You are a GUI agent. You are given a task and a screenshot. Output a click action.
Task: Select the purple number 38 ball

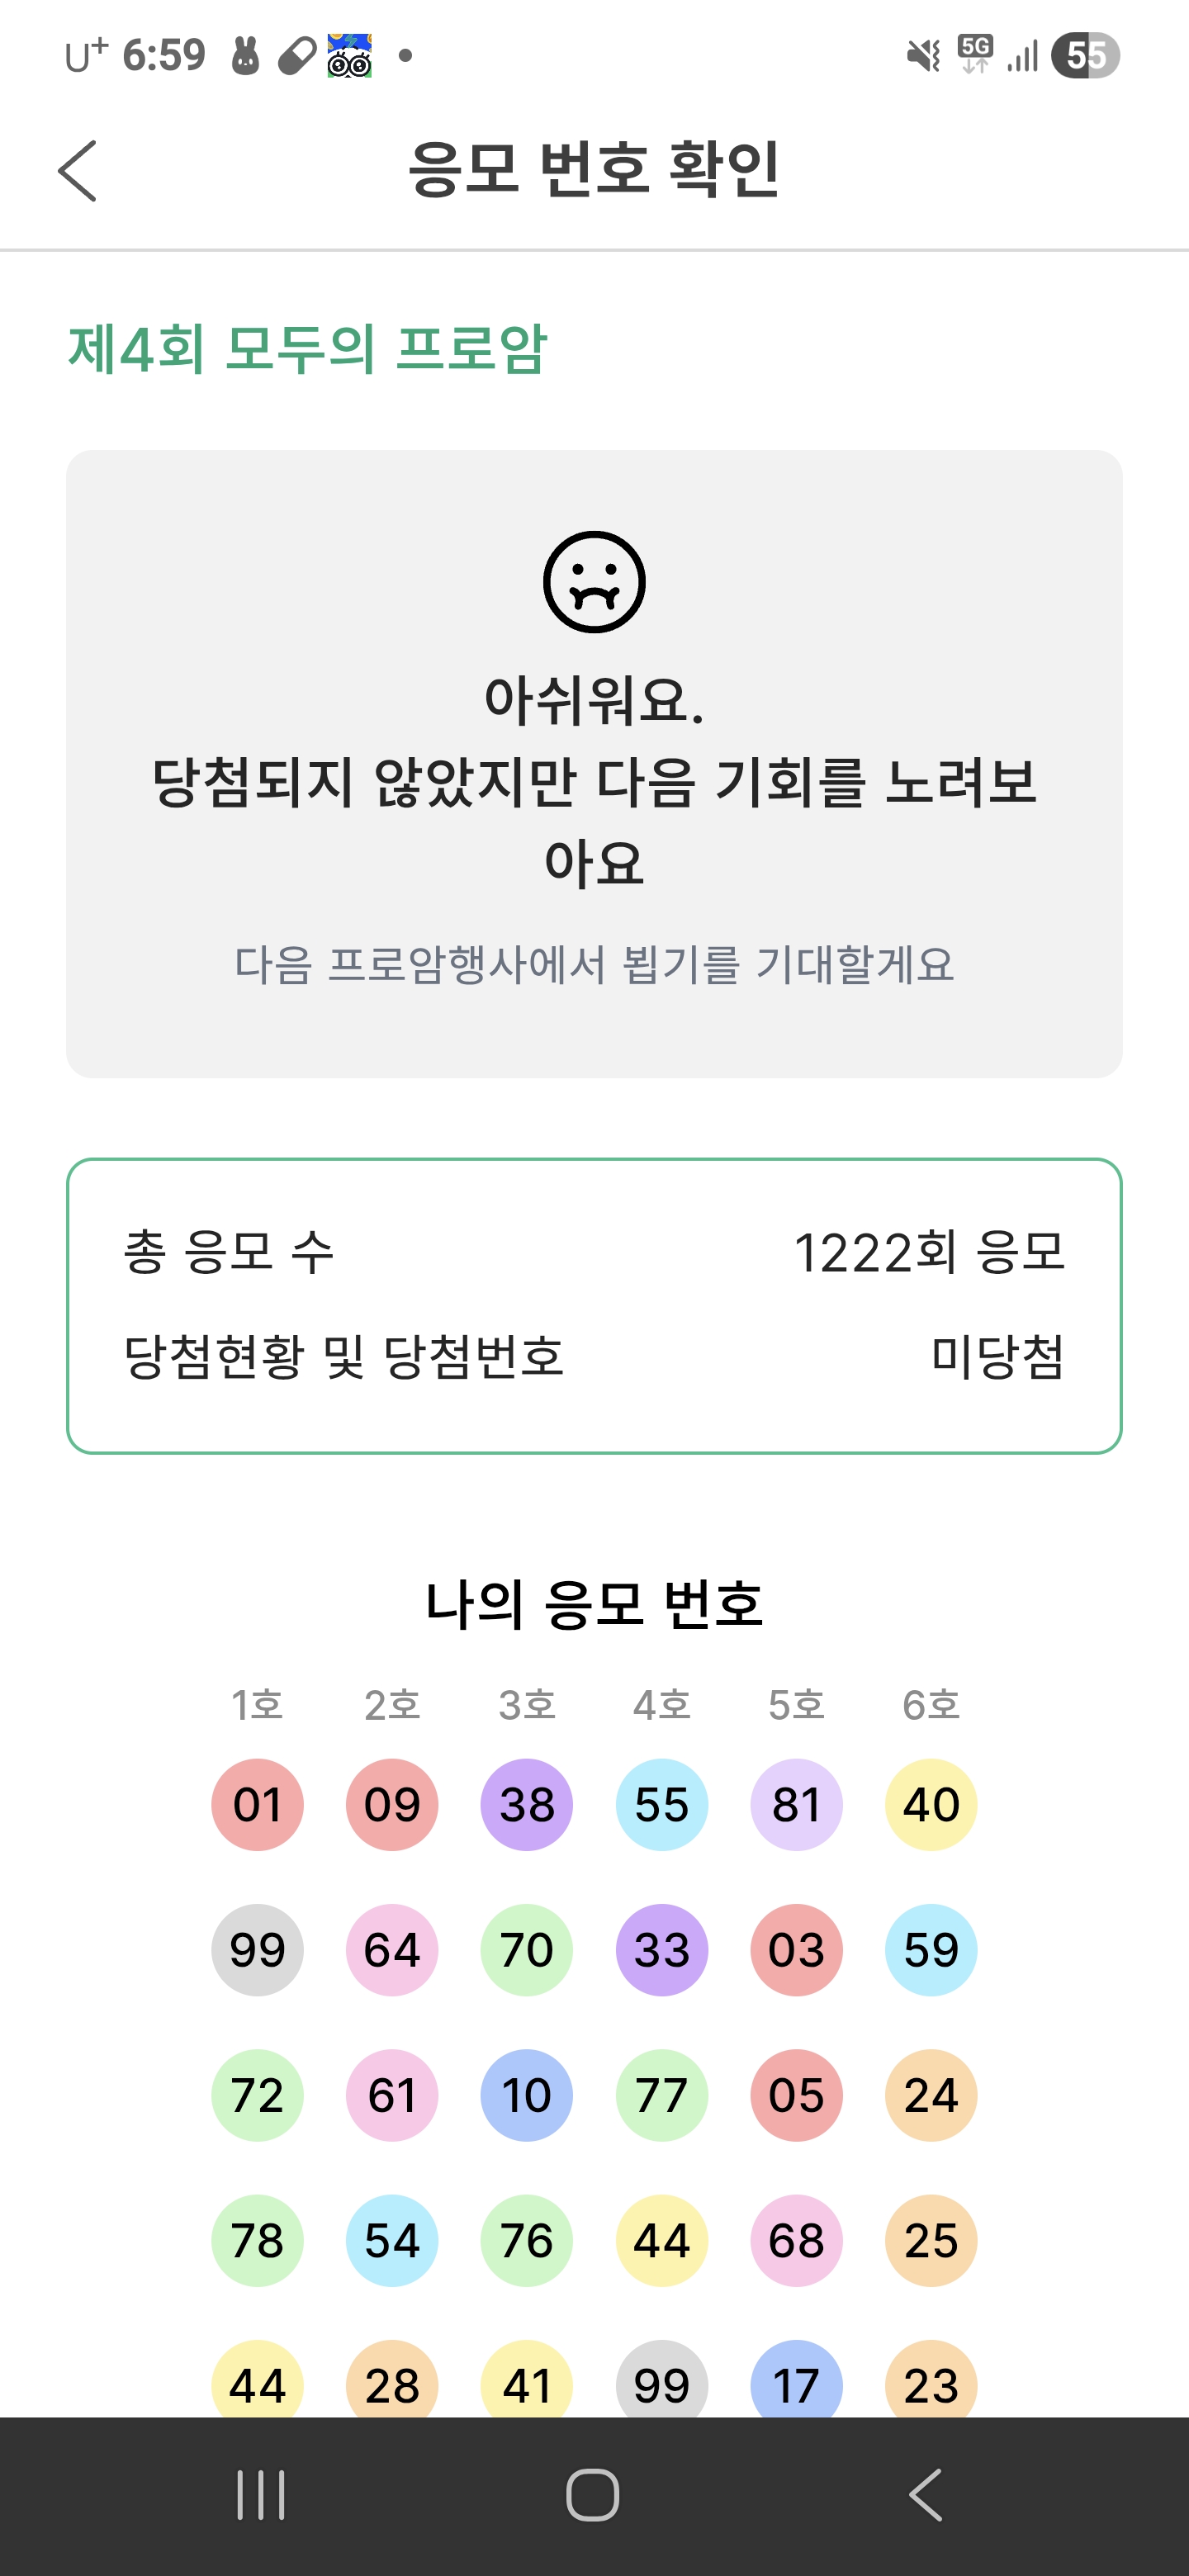(527, 1805)
